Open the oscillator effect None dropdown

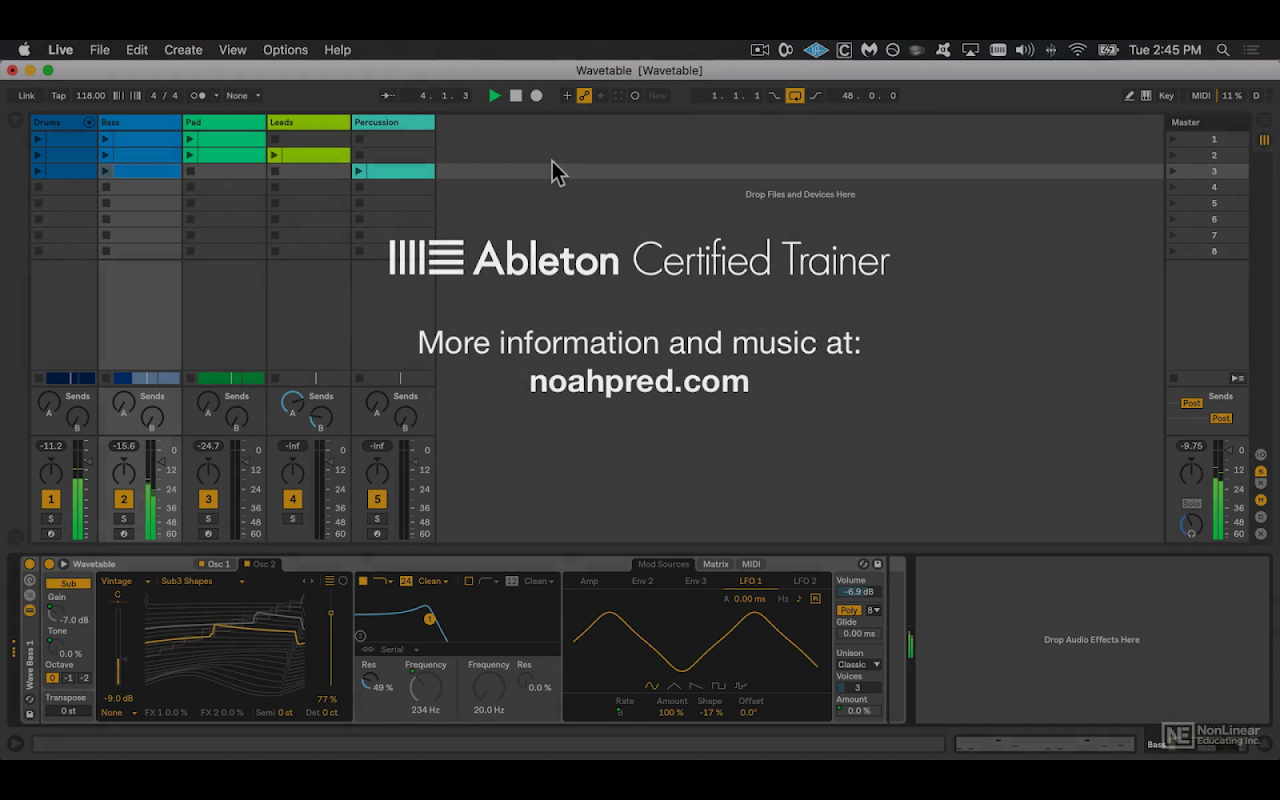click(119, 713)
